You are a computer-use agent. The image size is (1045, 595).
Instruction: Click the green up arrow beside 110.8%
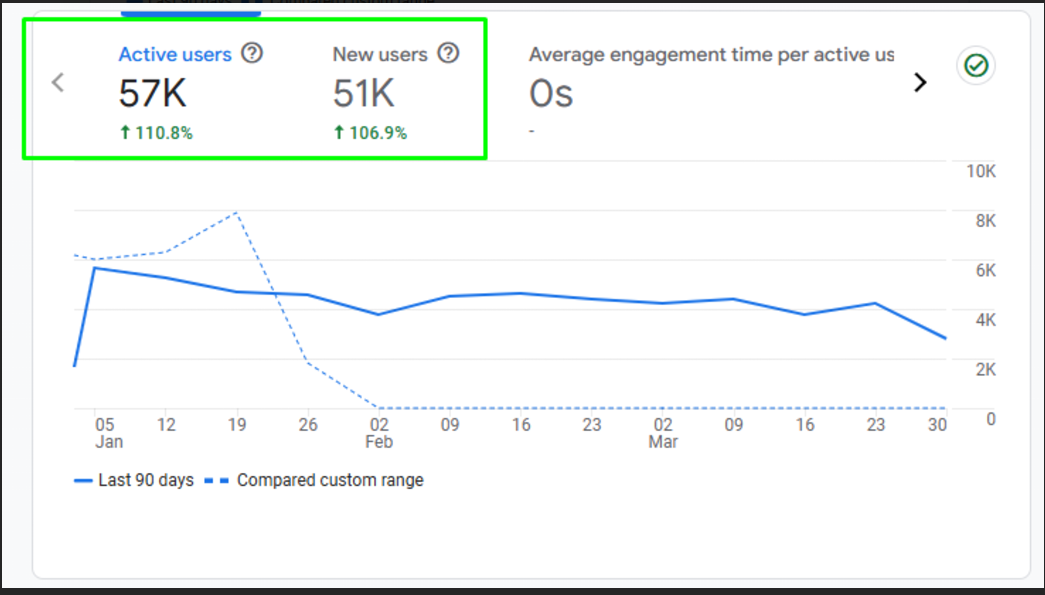coord(125,132)
